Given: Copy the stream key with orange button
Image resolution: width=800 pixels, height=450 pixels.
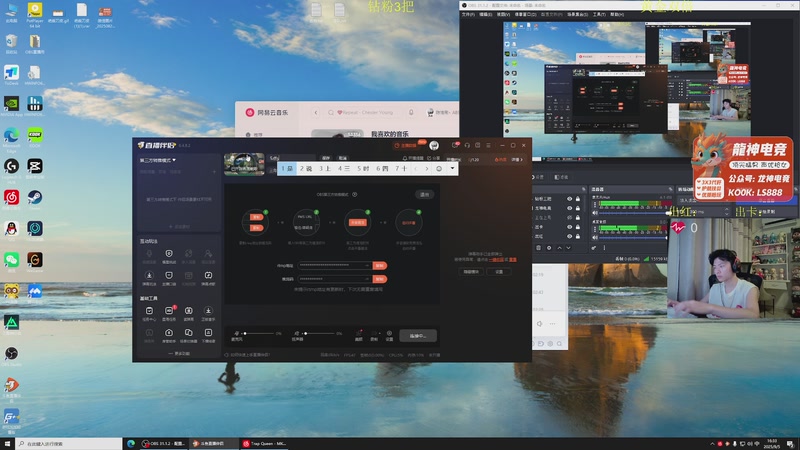Looking at the screenshot, I should tap(380, 279).
